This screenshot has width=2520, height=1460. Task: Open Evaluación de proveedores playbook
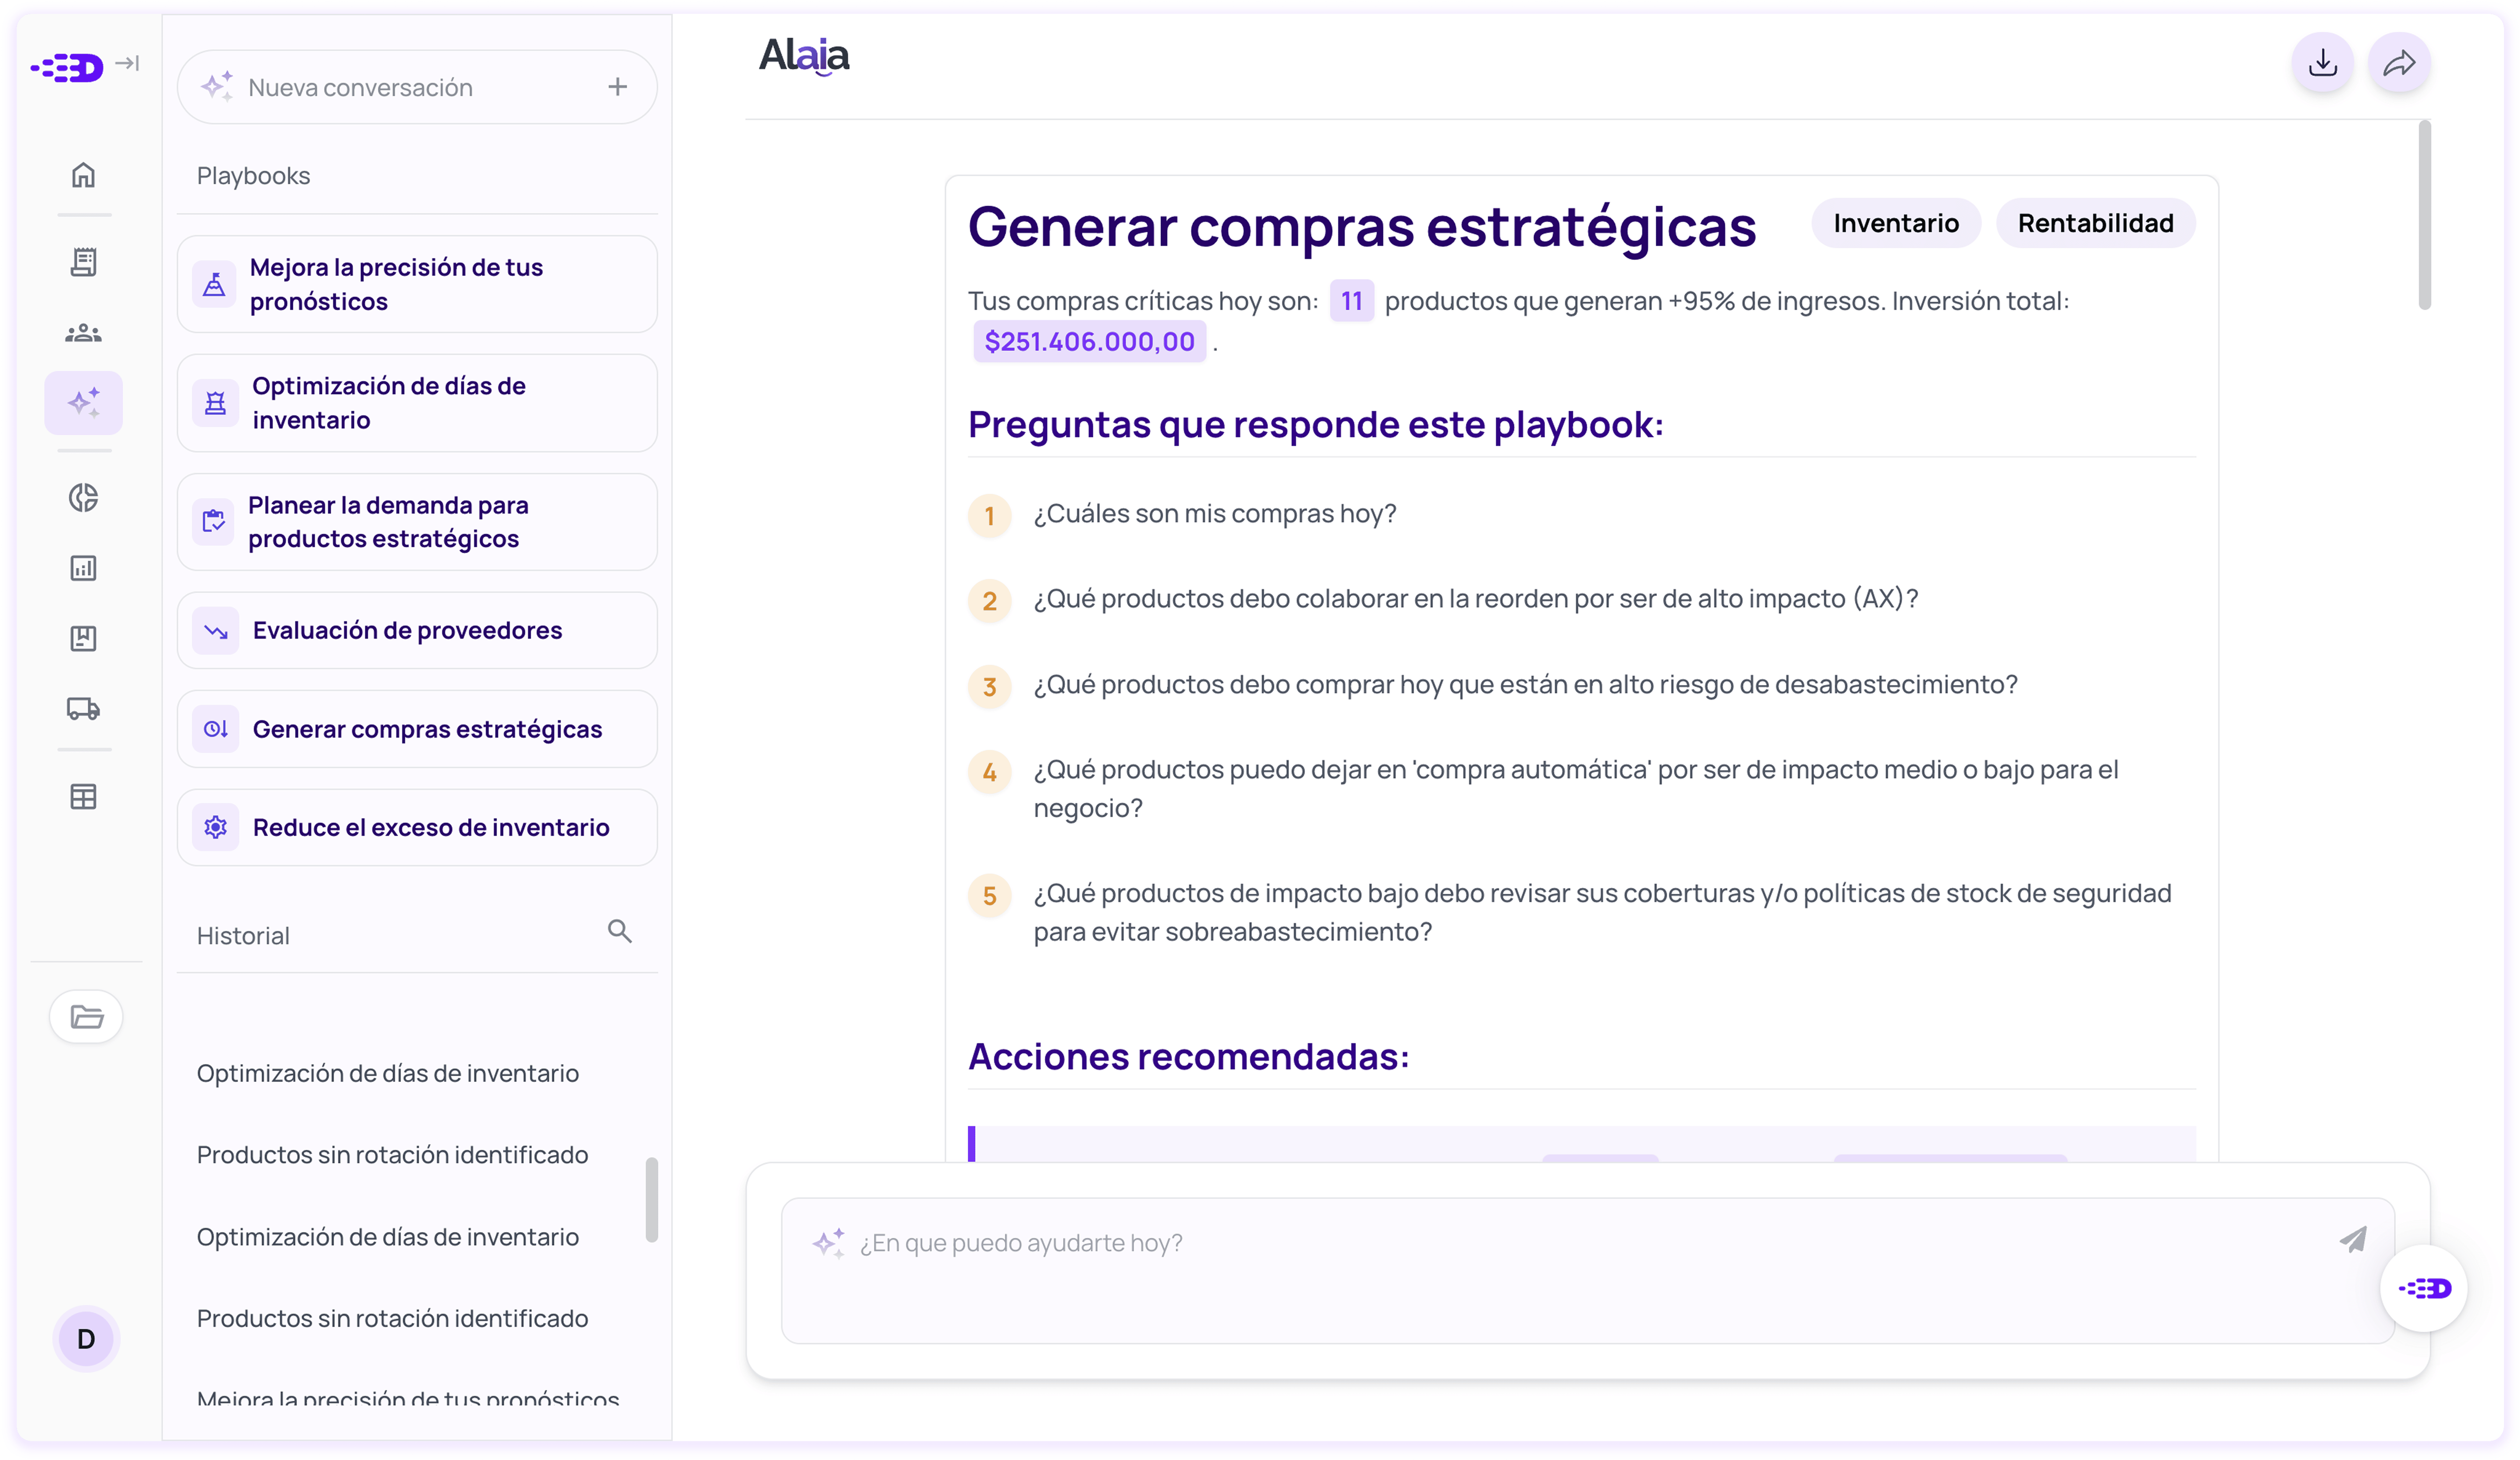pyautogui.click(x=417, y=630)
